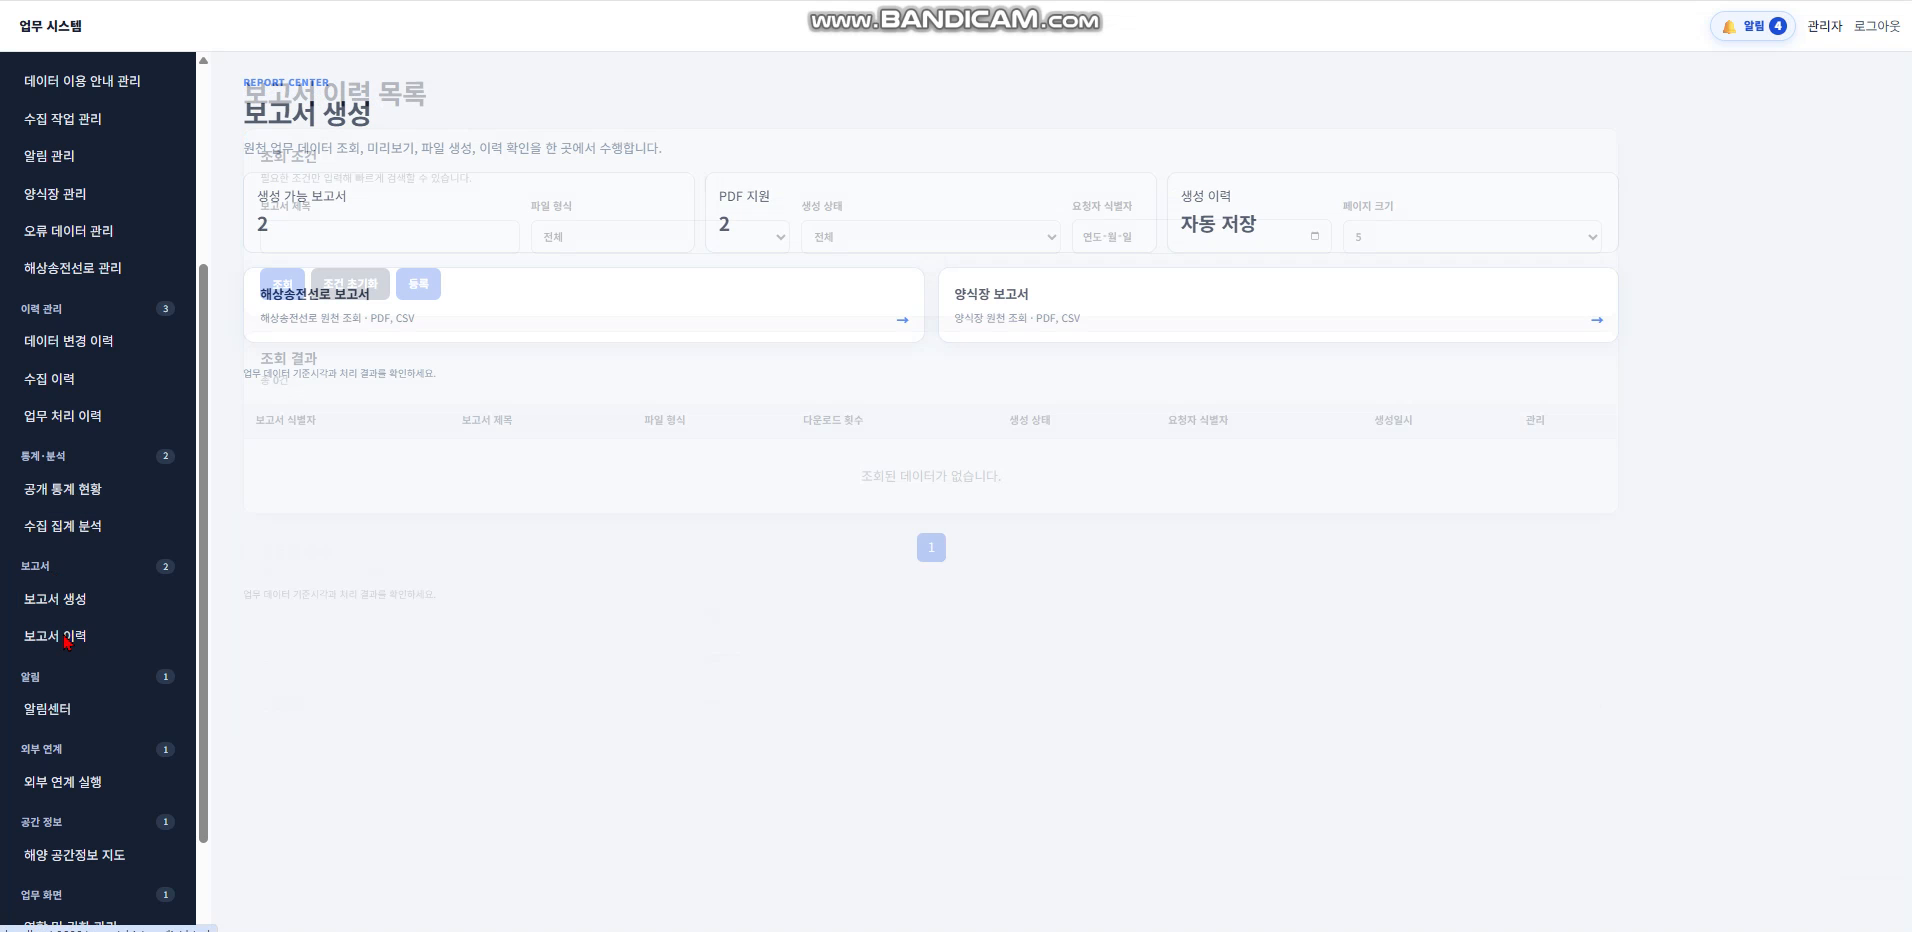Select 알림 관리 in the sidebar
The width and height of the screenshot is (1912, 932).
coord(49,156)
